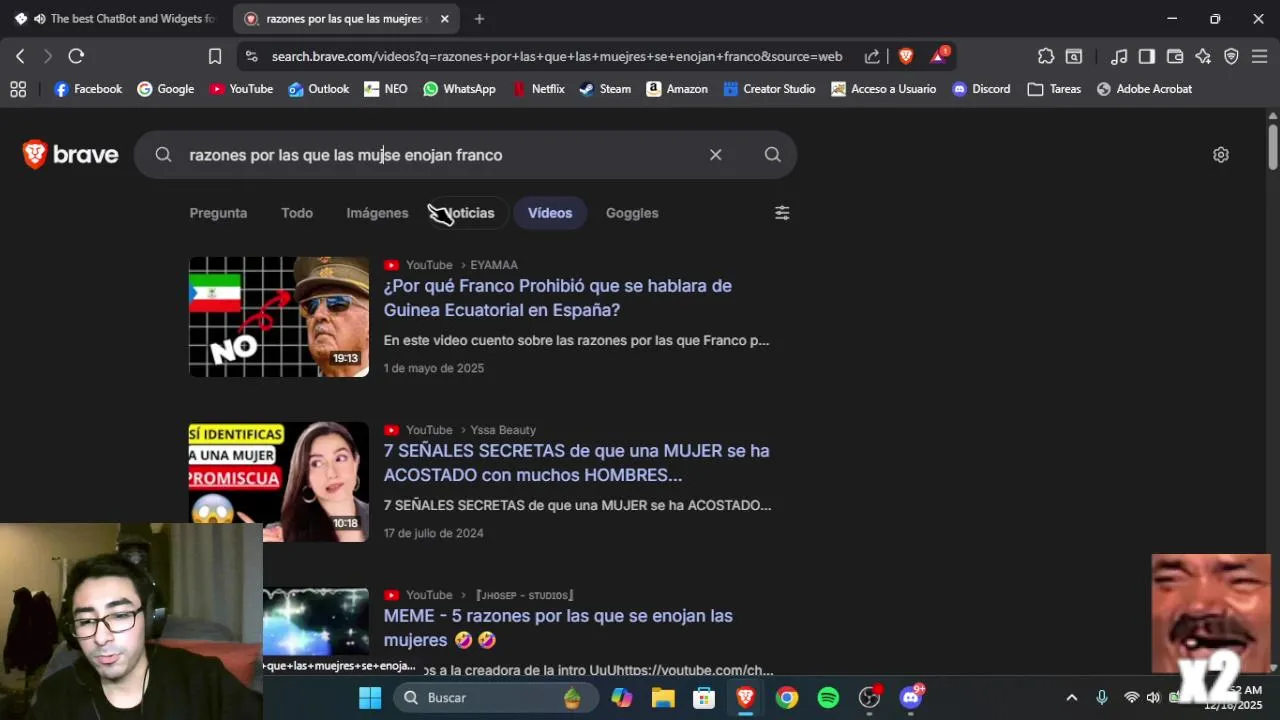Expand the Tareas bookmarks folder
1280x720 pixels.
click(x=1054, y=89)
